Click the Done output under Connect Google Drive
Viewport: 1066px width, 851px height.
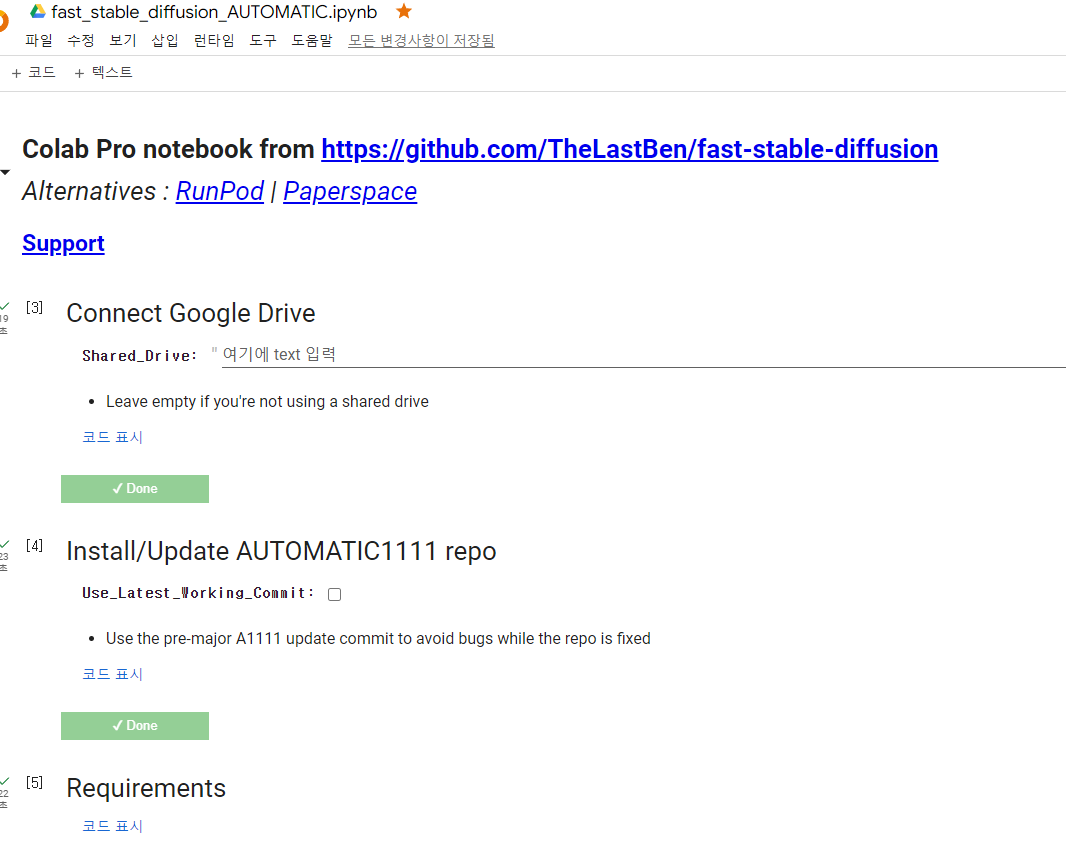tap(135, 489)
